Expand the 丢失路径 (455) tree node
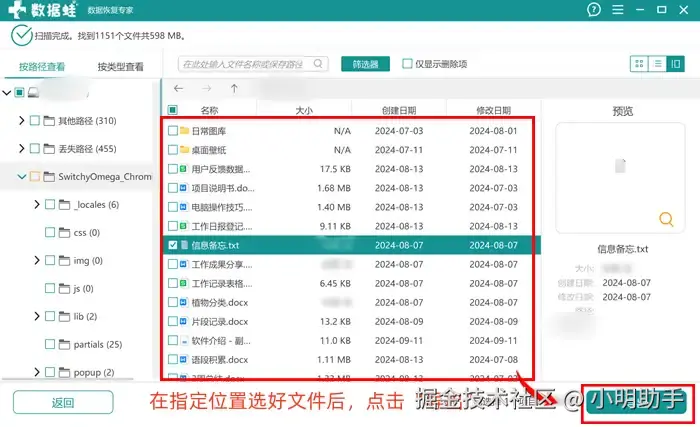The width and height of the screenshot is (700, 427). point(21,148)
